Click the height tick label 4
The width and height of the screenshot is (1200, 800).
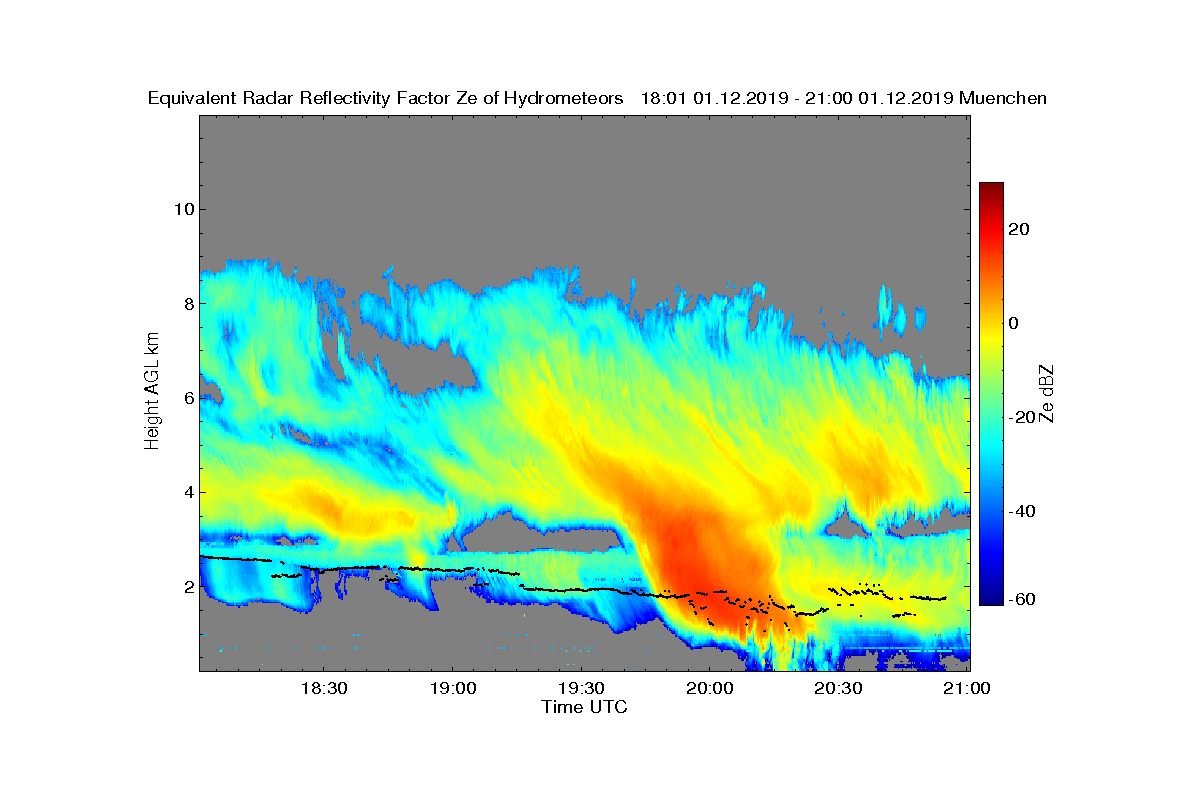pos(187,492)
